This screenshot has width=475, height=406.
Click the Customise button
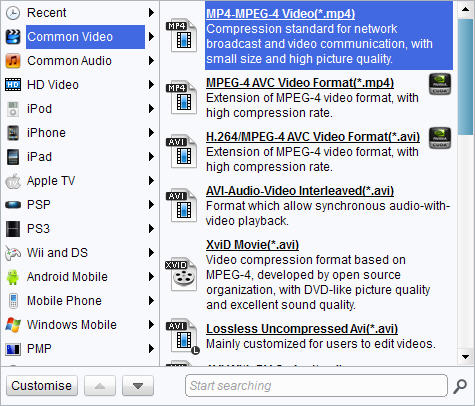point(42,386)
